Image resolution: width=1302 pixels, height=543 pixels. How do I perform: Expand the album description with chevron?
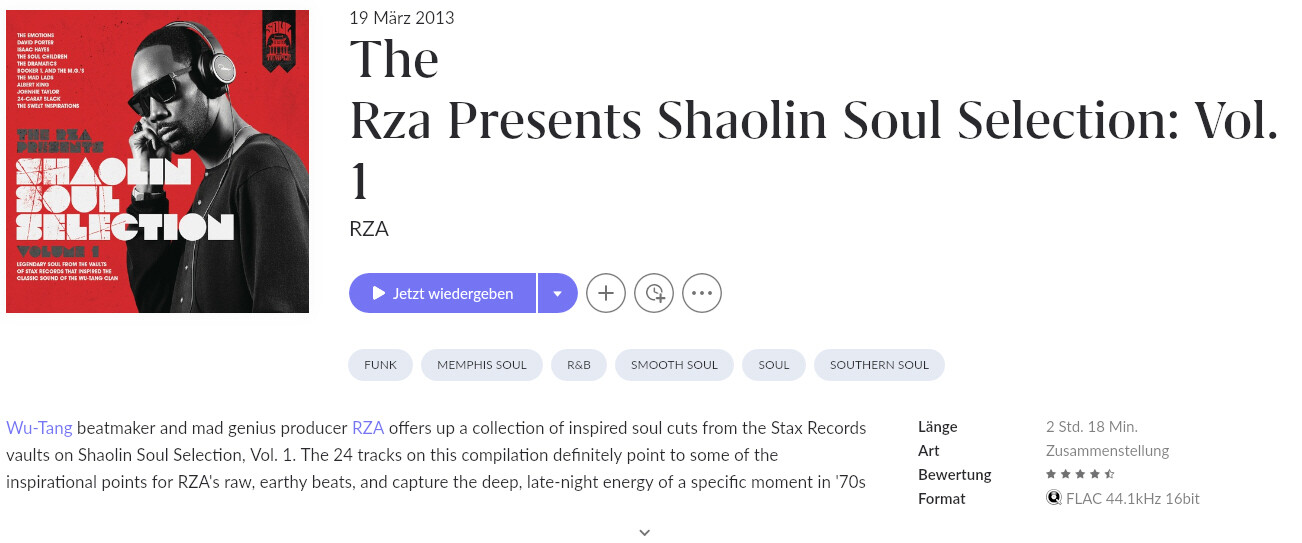(x=644, y=532)
